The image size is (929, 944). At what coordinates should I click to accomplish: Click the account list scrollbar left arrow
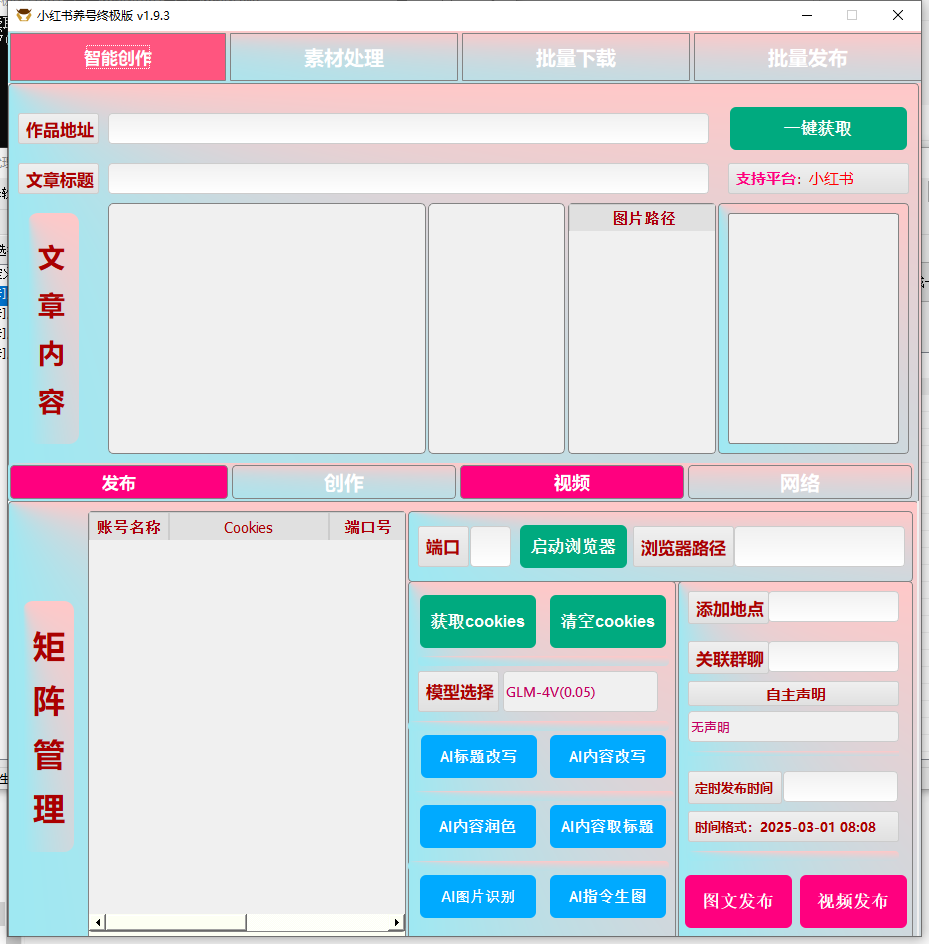click(98, 922)
